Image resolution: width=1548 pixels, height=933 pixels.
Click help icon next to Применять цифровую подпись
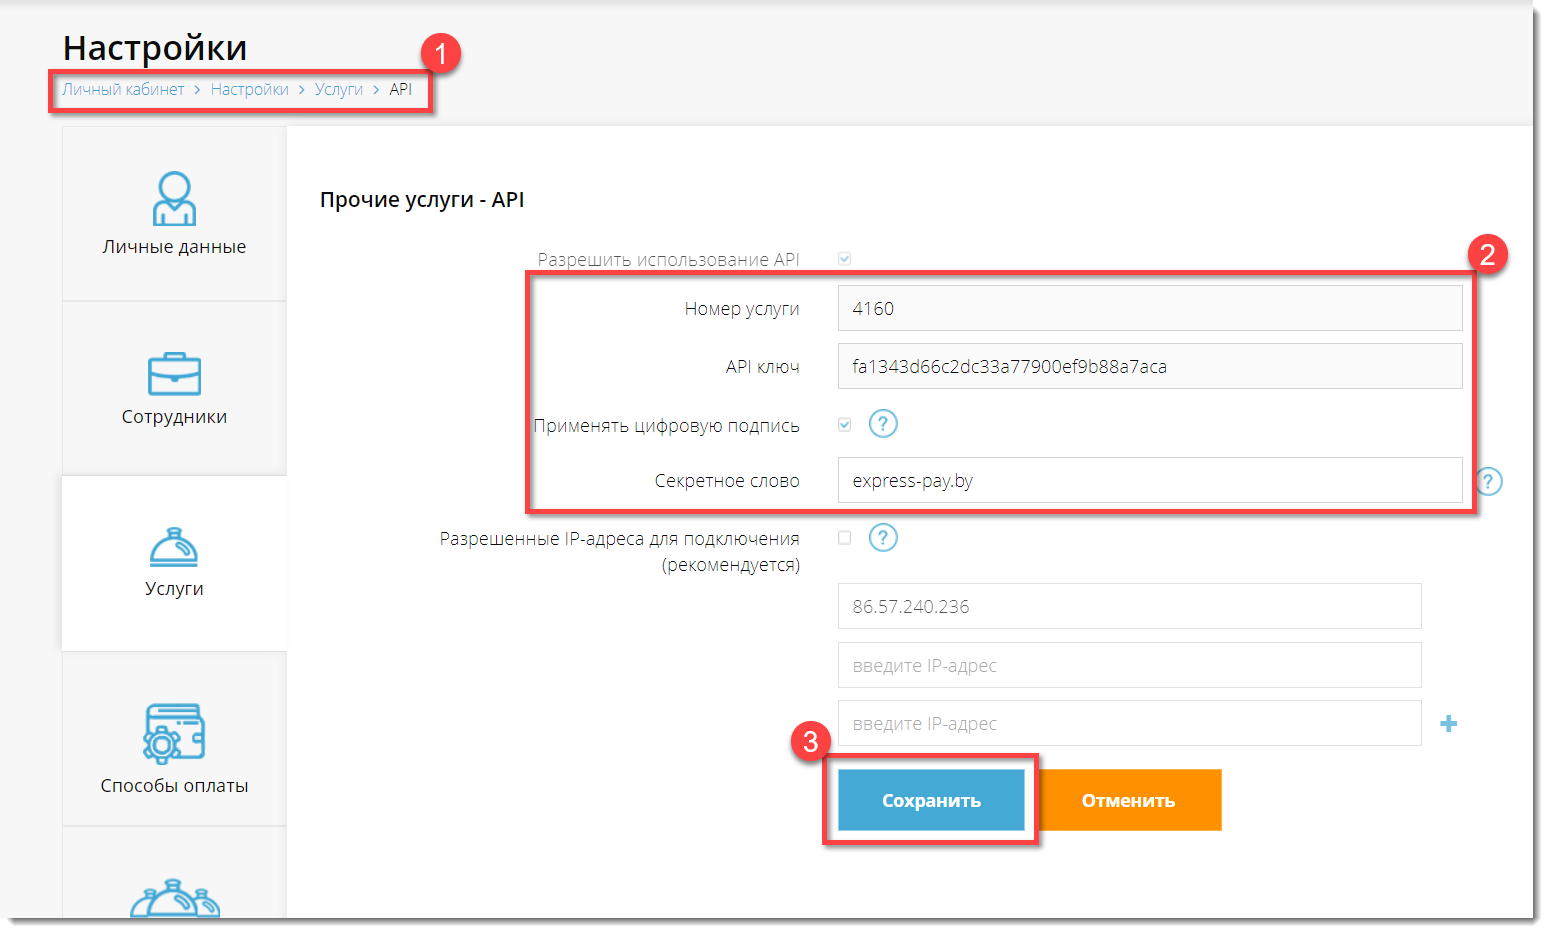883,424
